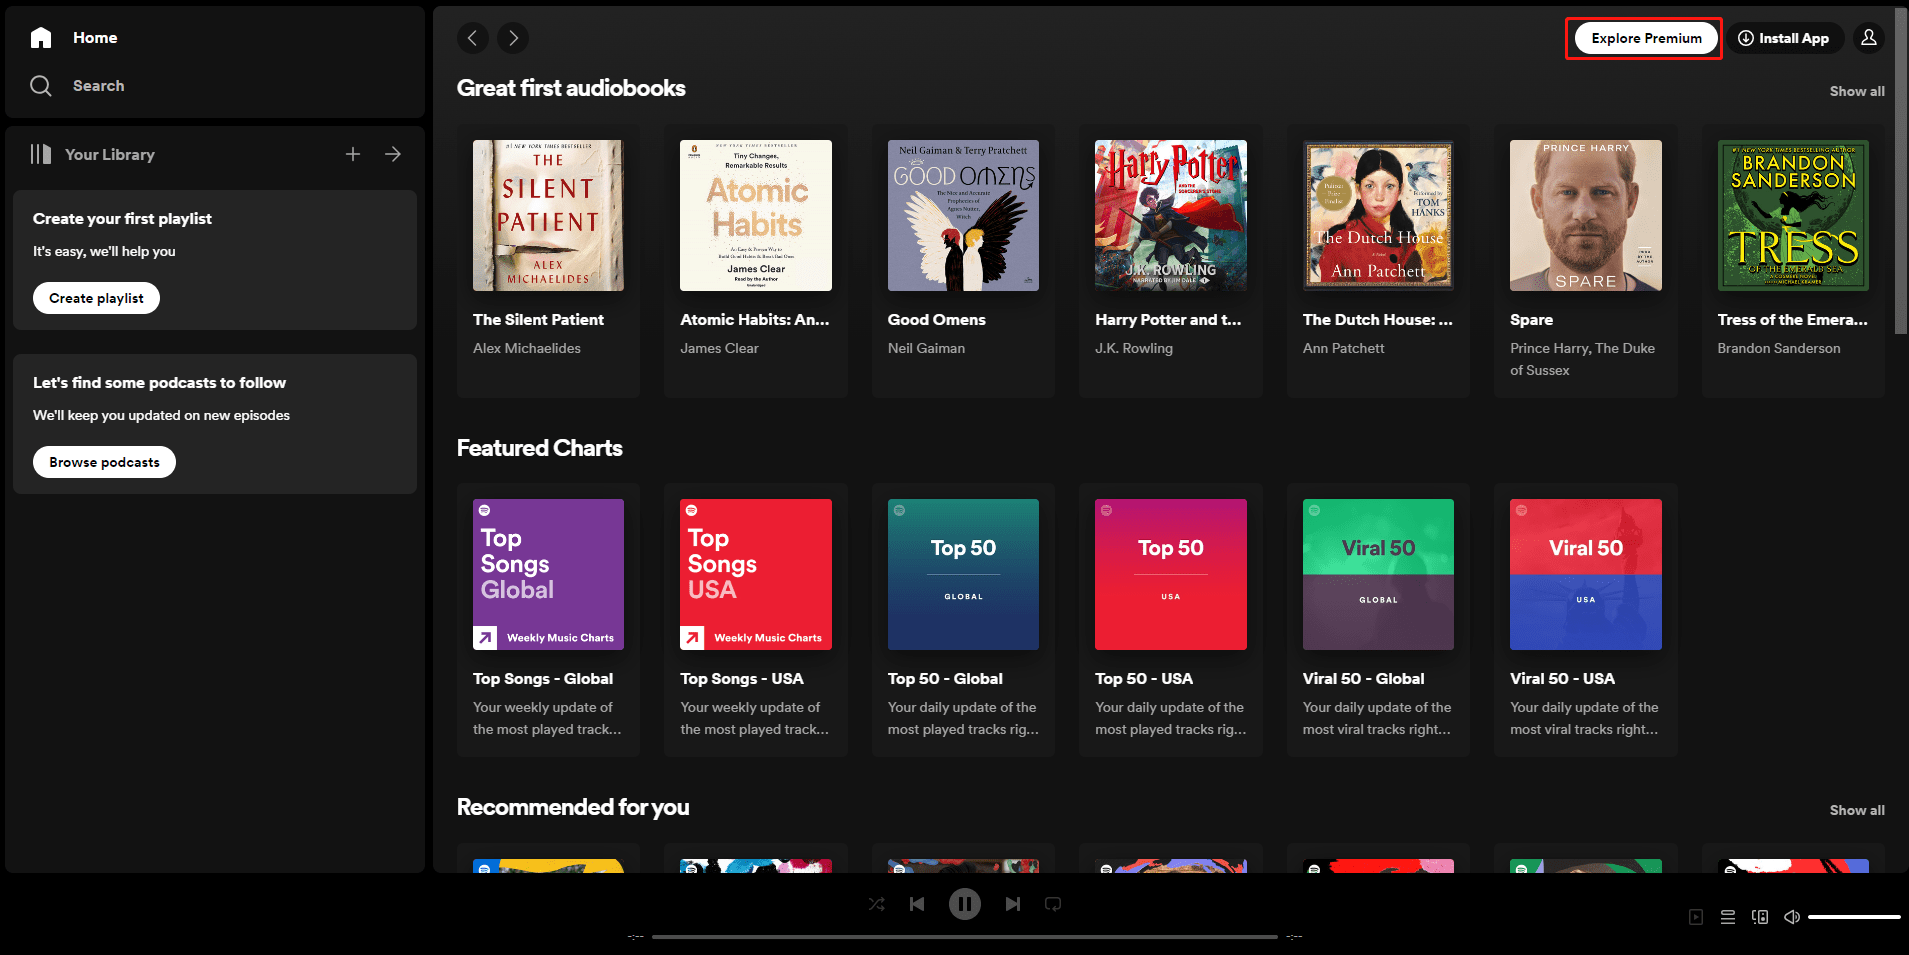Screen dimensions: 1909x955
Task: Open Viral 50 Global cover
Action: [x=1378, y=574]
